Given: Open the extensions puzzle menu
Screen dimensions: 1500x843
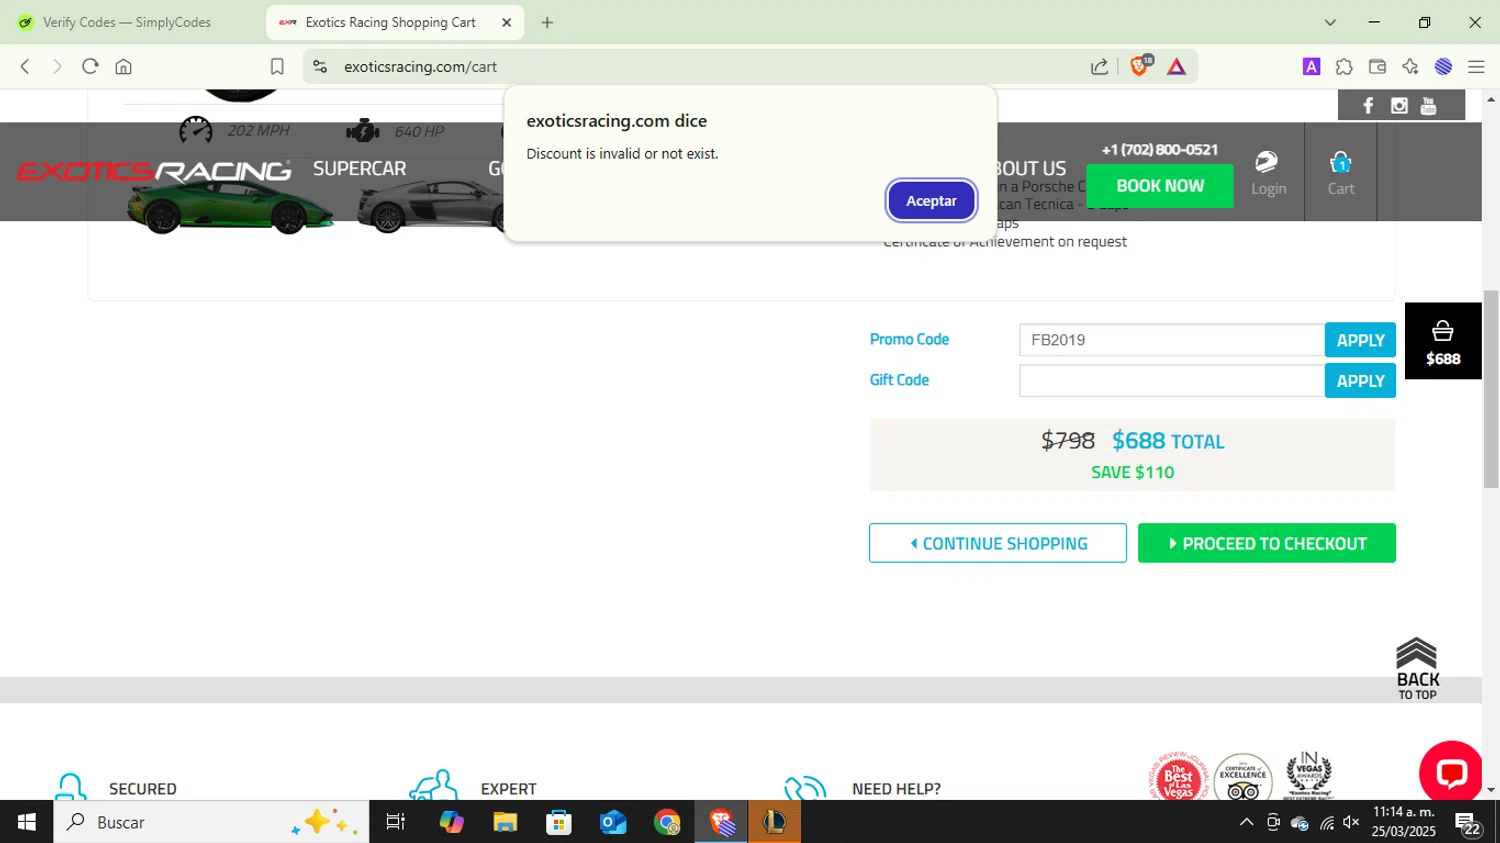Looking at the screenshot, I should click(x=1344, y=67).
